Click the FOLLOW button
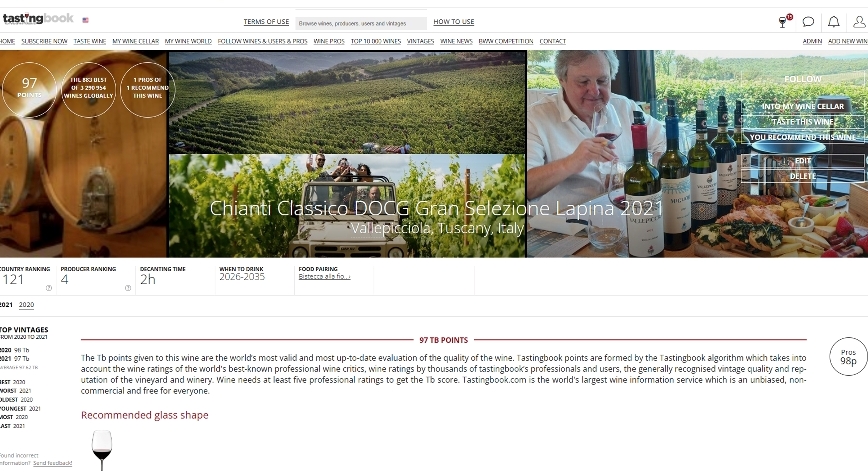 pyautogui.click(x=803, y=79)
